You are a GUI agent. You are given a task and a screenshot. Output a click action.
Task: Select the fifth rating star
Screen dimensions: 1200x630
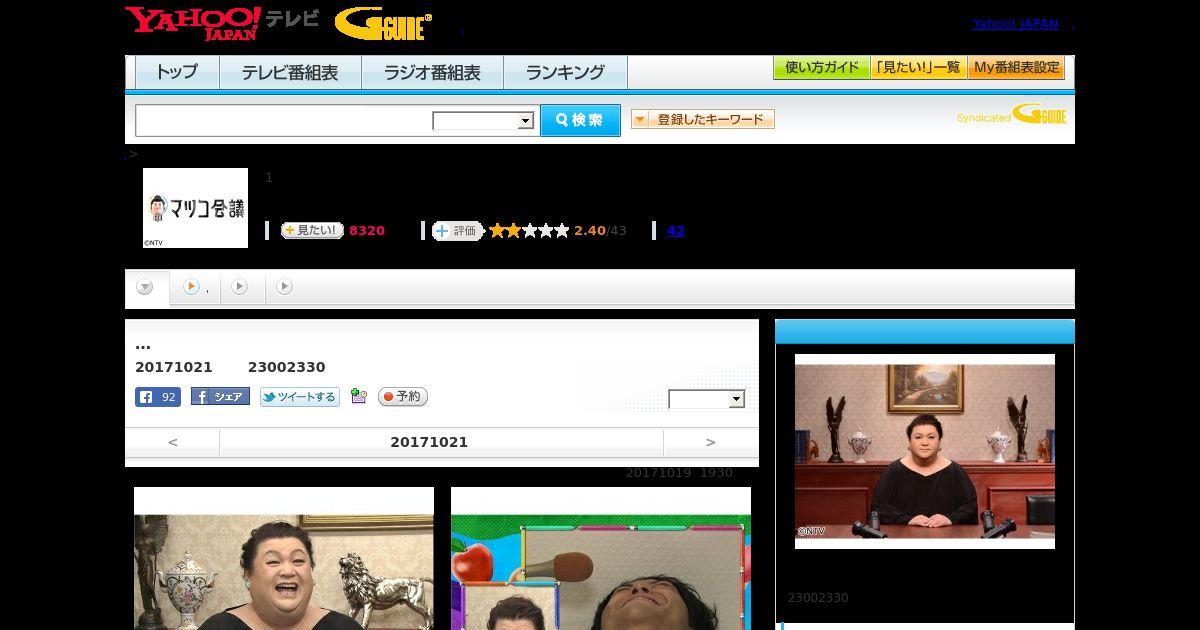tap(561, 231)
